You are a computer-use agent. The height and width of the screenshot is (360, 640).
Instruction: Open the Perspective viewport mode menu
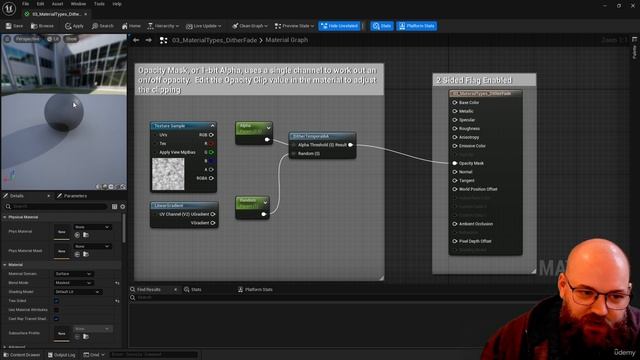[x=27, y=39]
